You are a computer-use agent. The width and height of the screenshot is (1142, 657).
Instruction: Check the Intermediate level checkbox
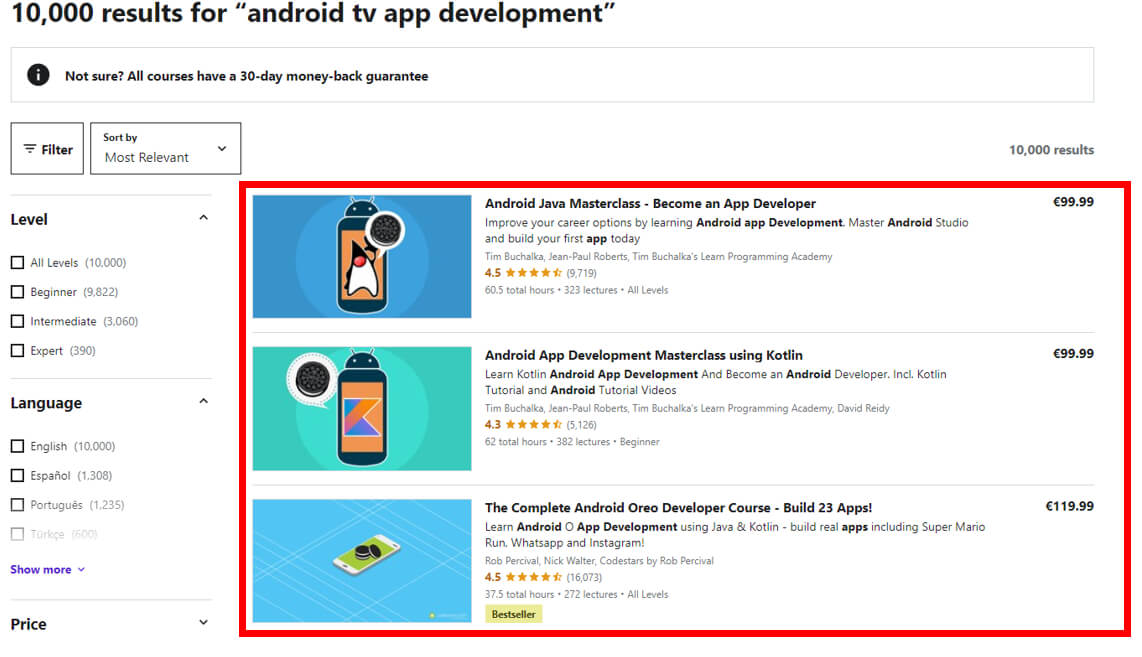17,321
